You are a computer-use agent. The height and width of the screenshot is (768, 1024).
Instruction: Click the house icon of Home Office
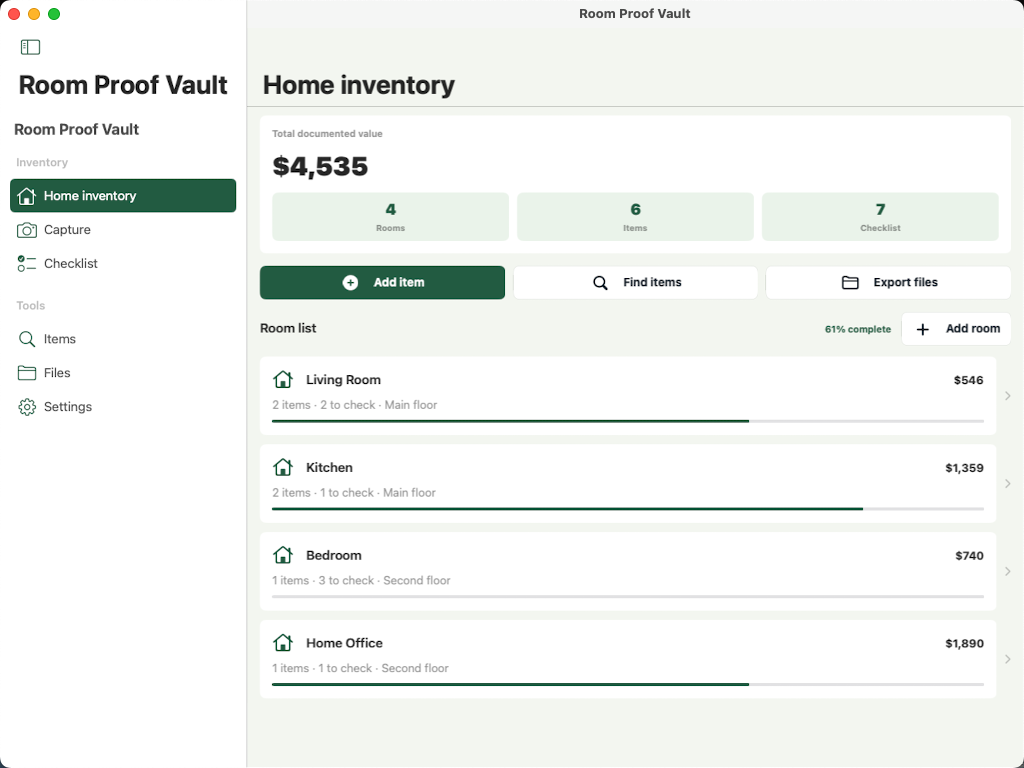pyautogui.click(x=283, y=643)
